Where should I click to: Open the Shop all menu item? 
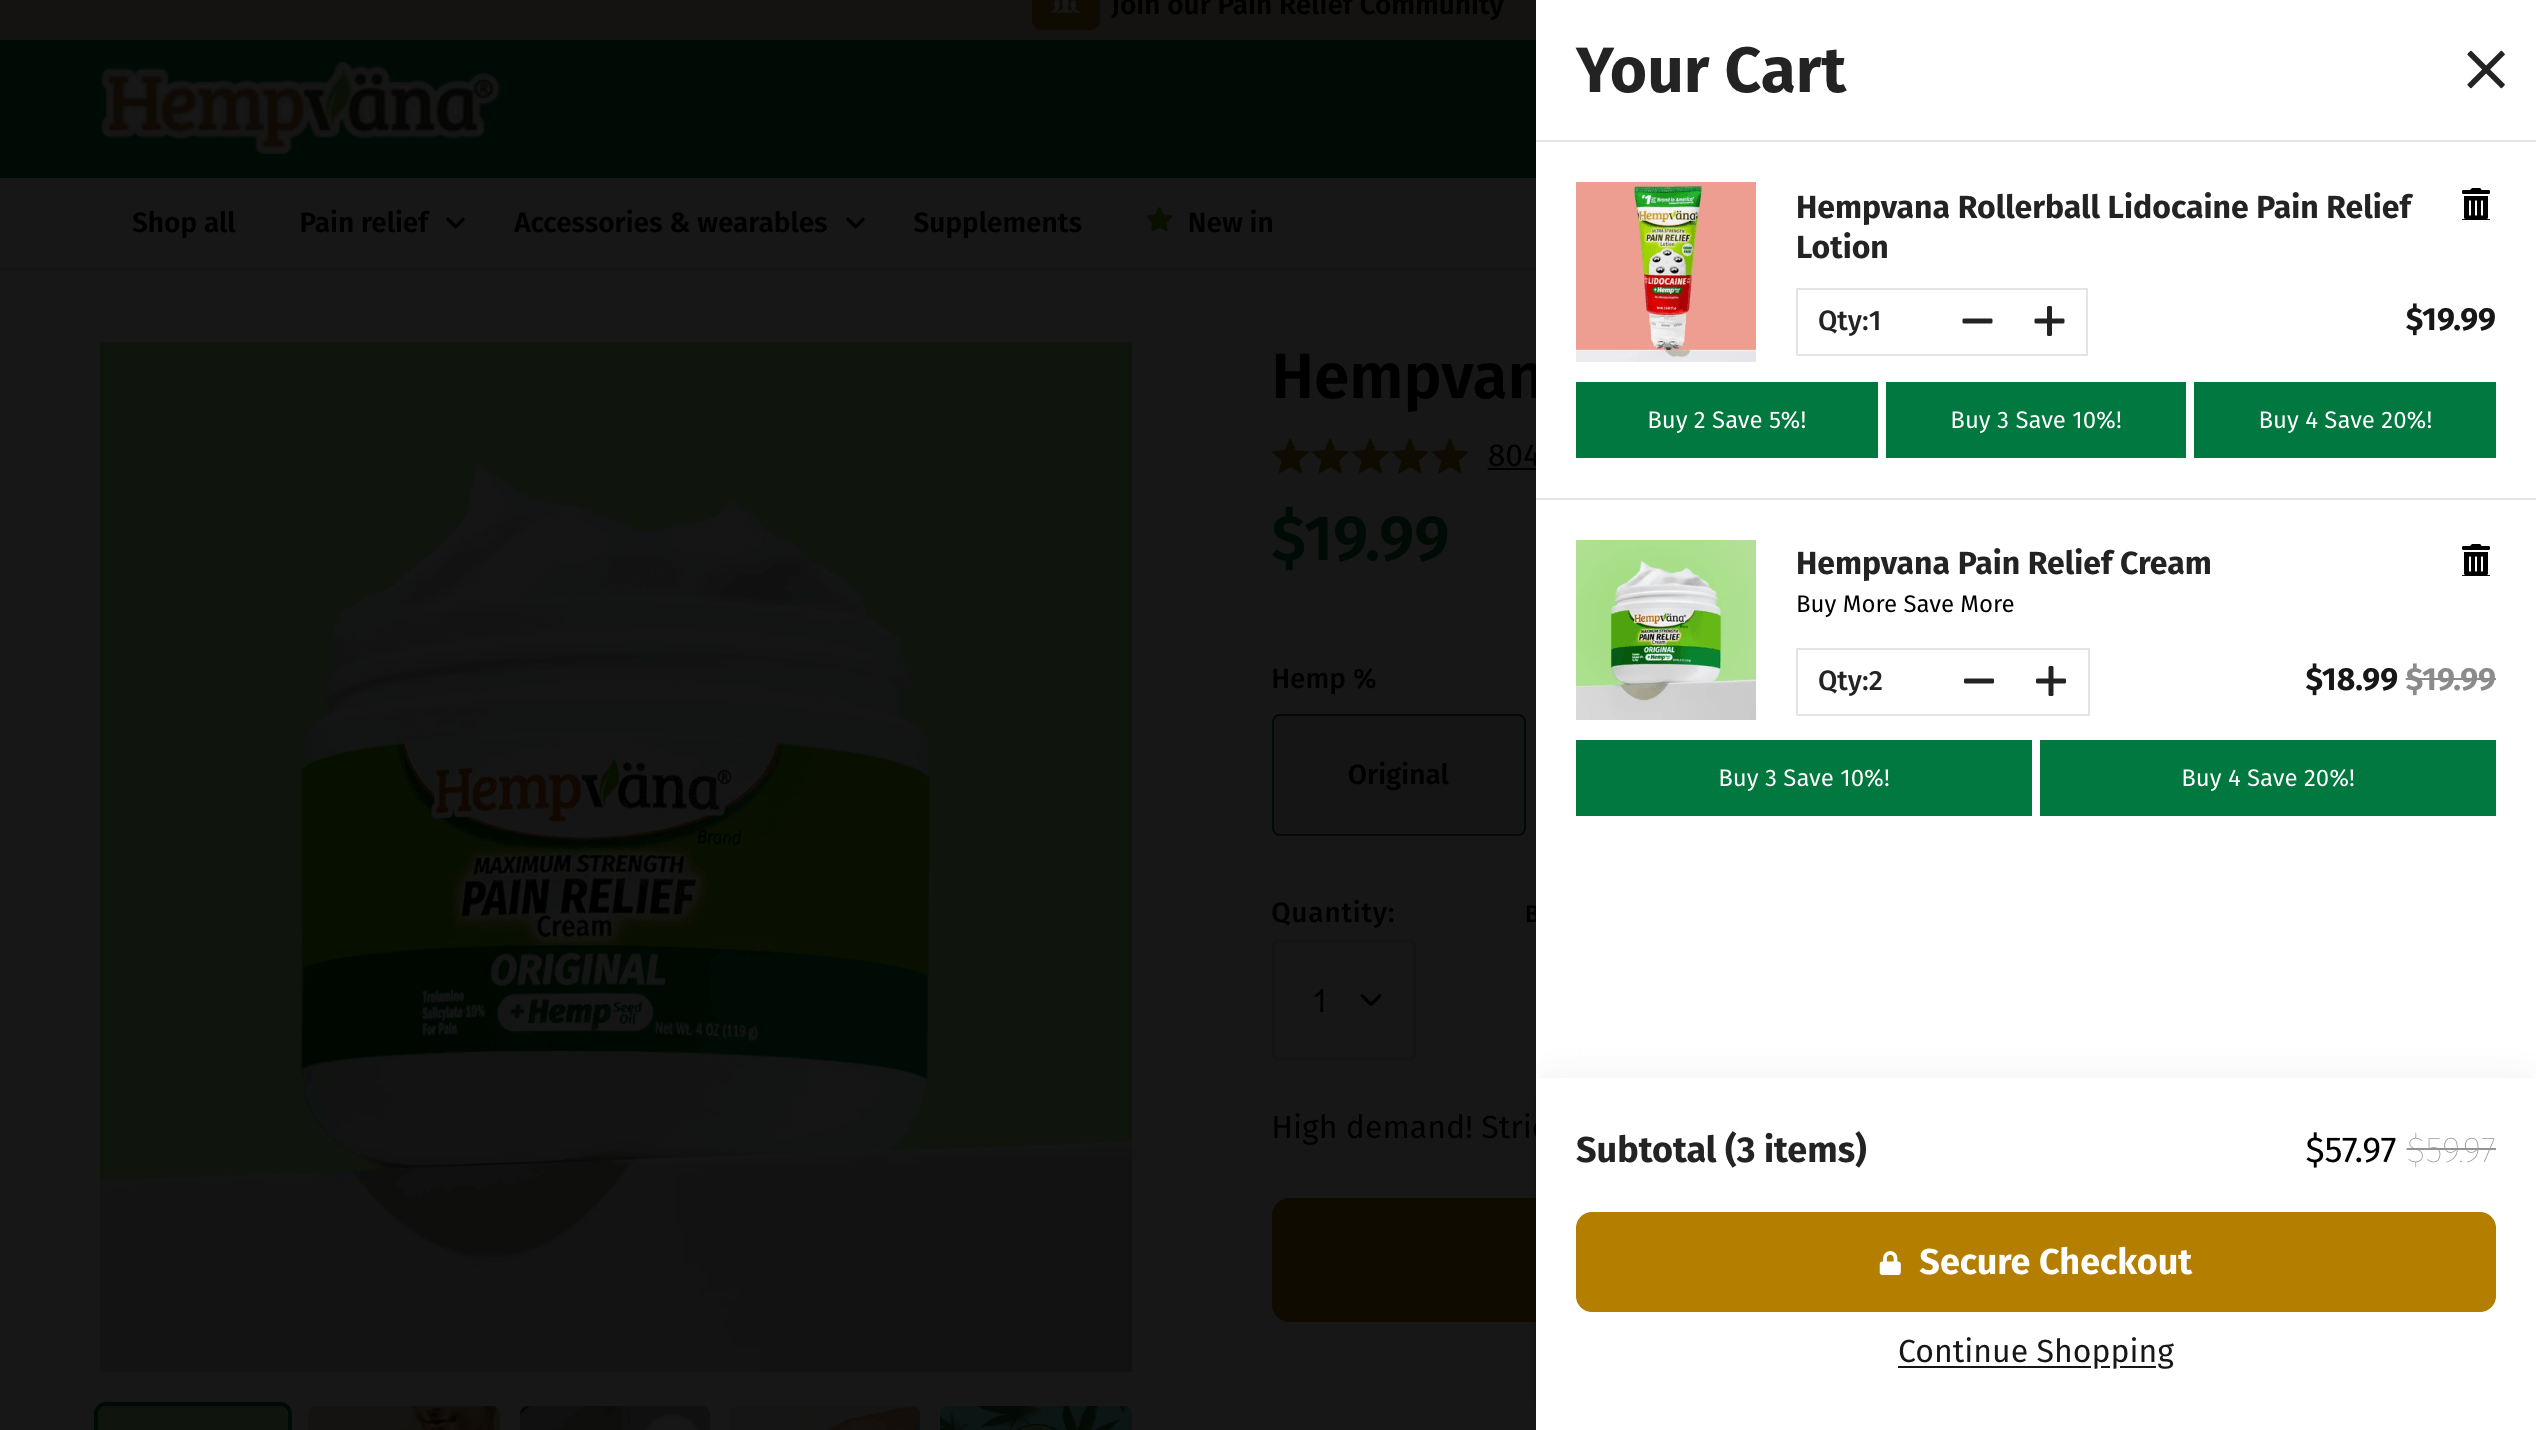coord(184,222)
